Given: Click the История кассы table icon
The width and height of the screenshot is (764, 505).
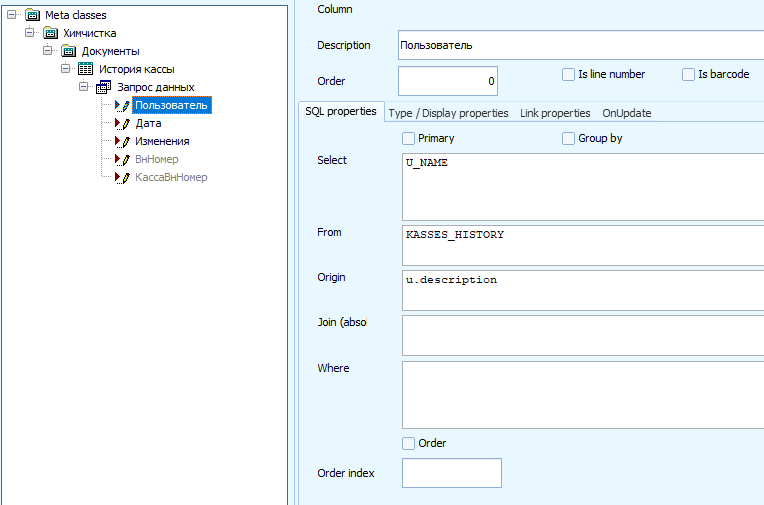Looking at the screenshot, I should tap(86, 69).
